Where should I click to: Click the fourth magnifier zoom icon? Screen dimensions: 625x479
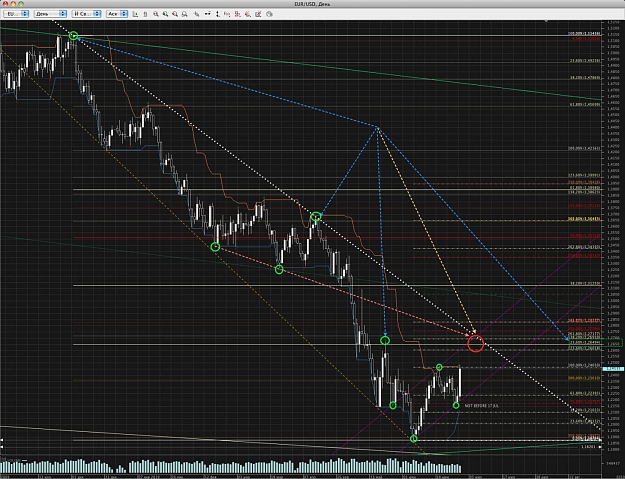pos(185,14)
